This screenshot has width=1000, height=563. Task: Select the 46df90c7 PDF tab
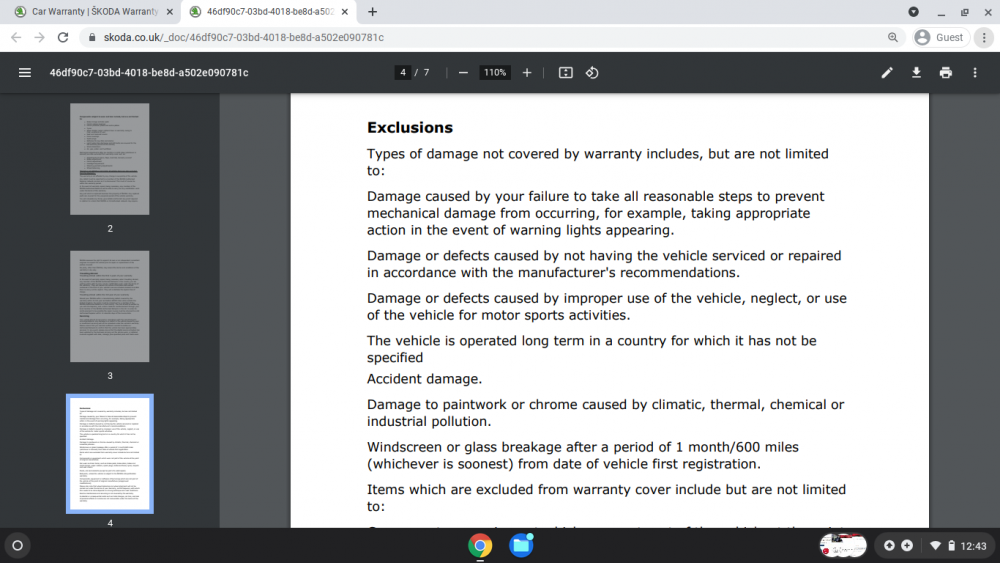(269, 11)
